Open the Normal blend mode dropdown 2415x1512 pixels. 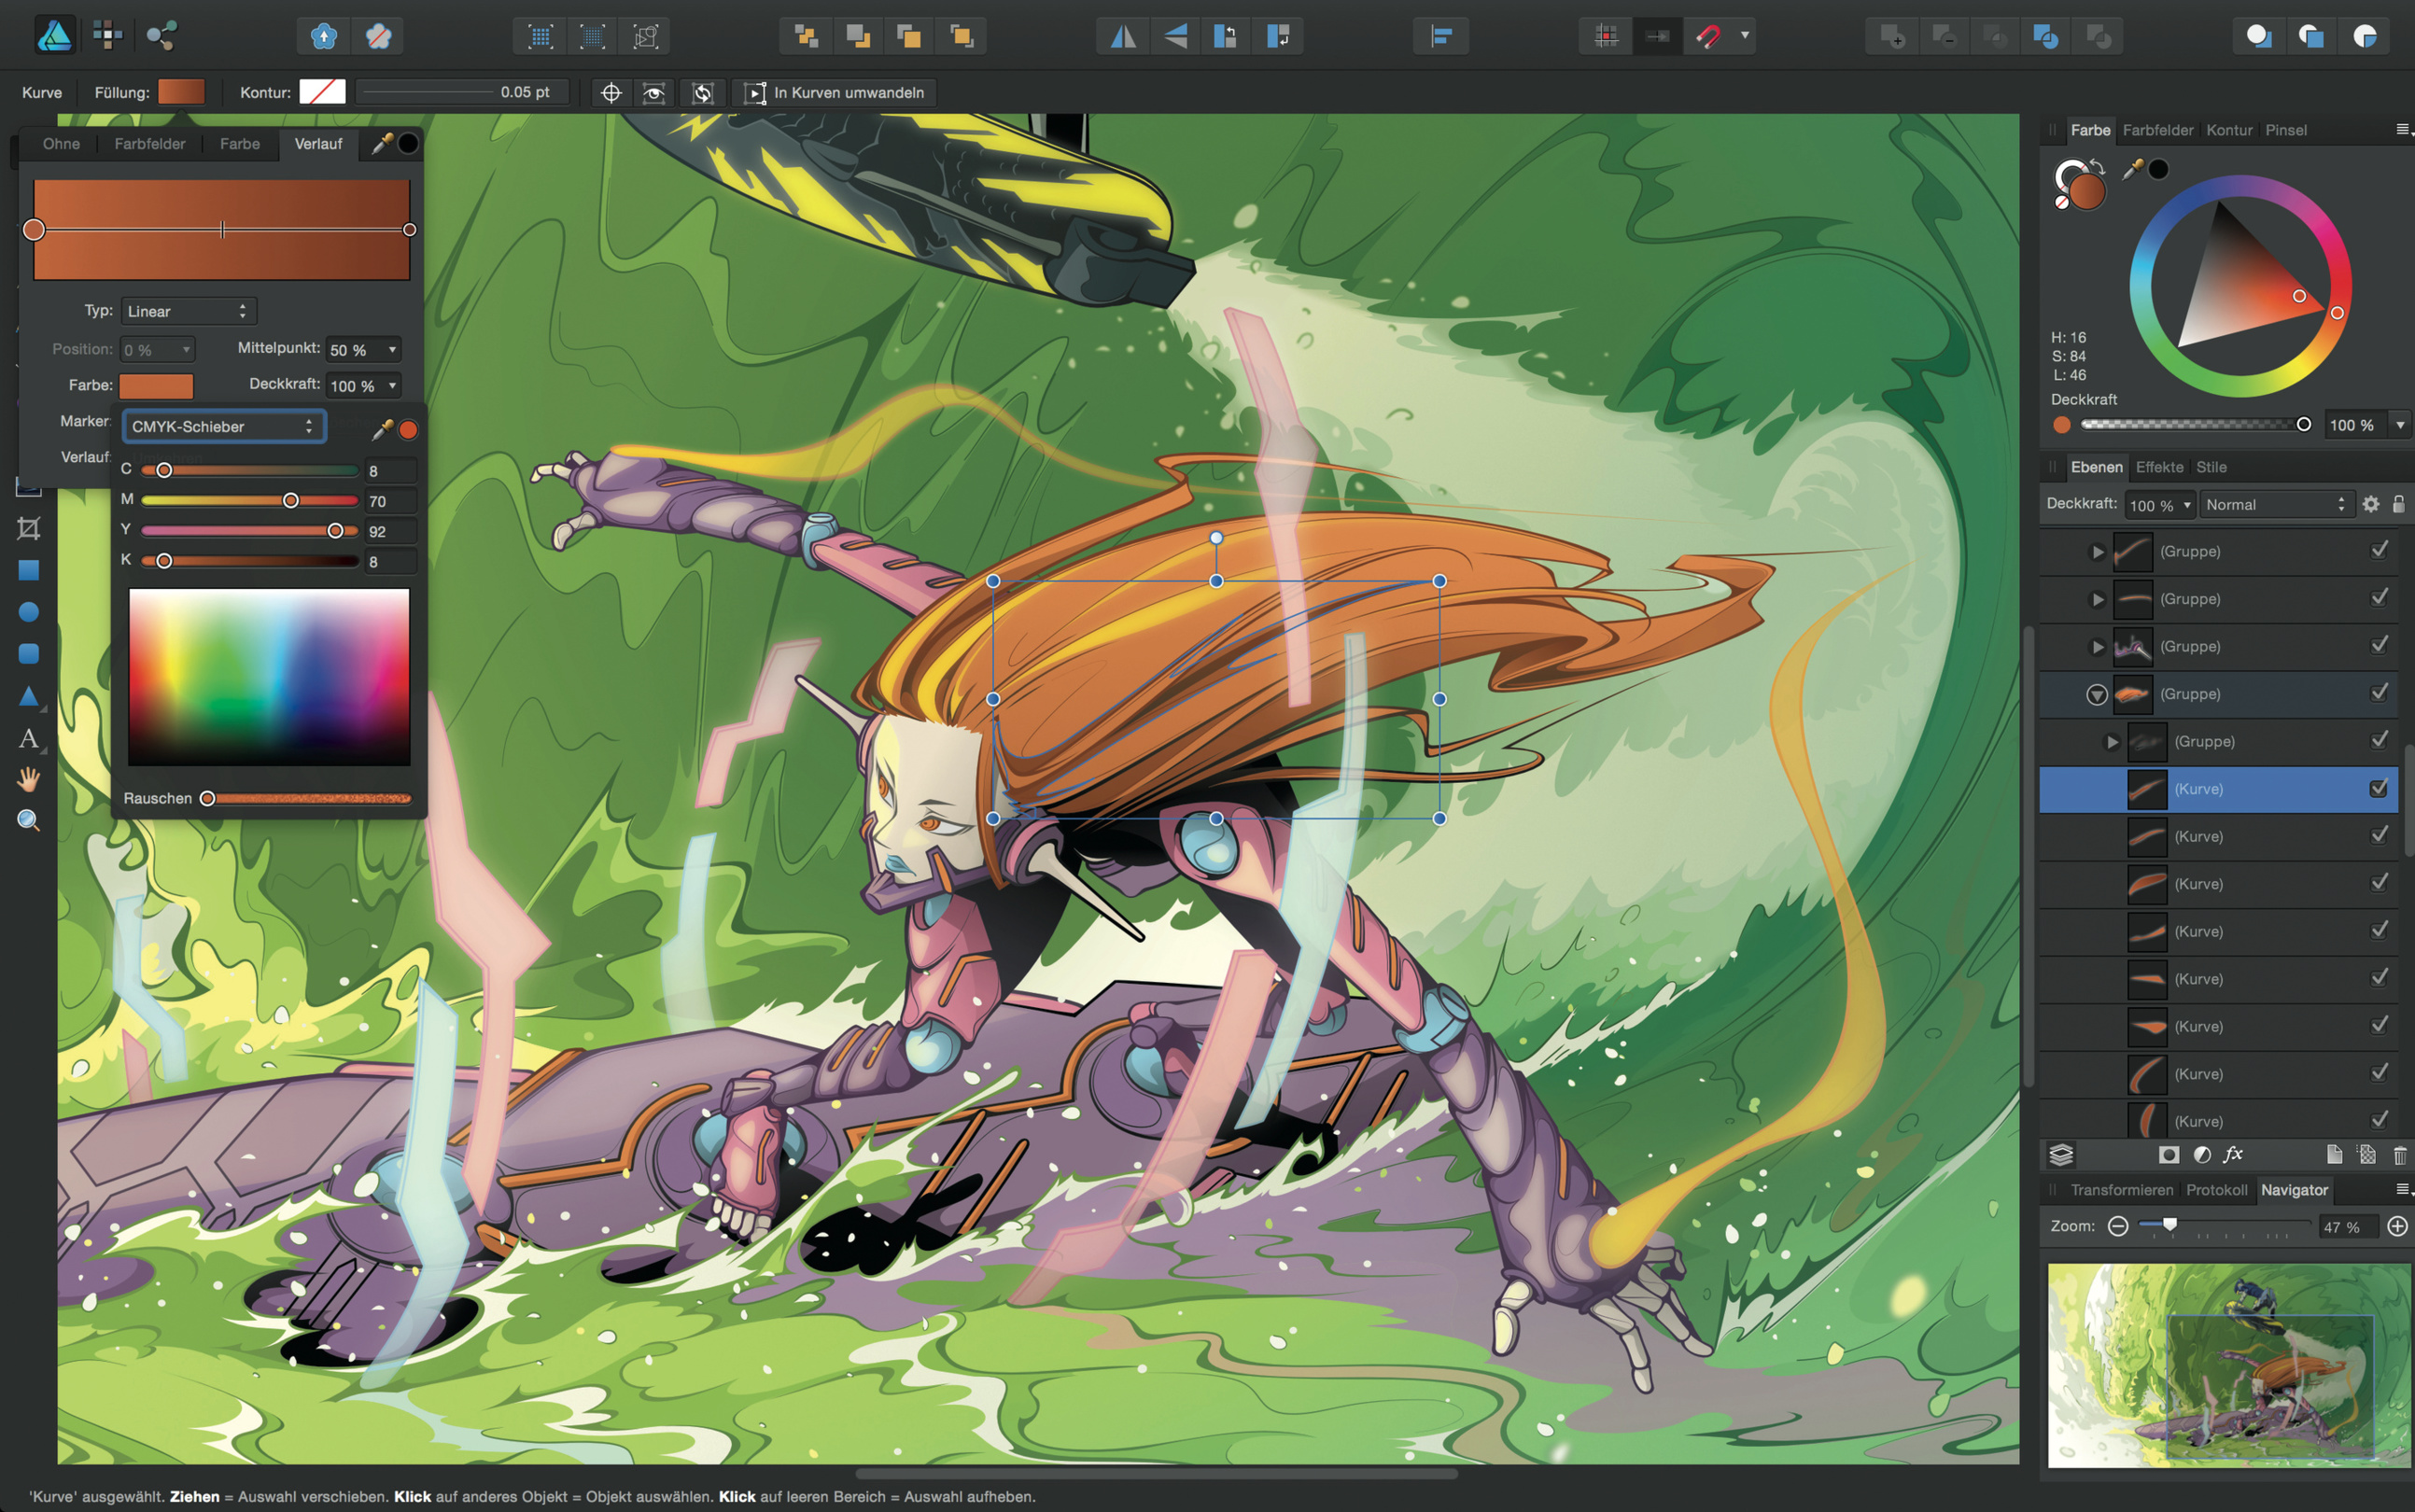pyautogui.click(x=2275, y=504)
